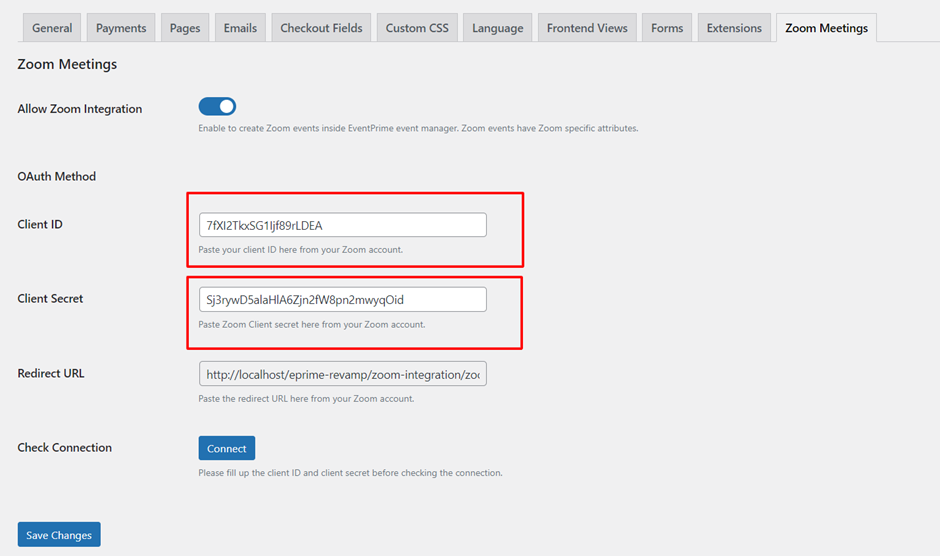Open the Language tab
Screen dimensions: 940x556
point(497,28)
